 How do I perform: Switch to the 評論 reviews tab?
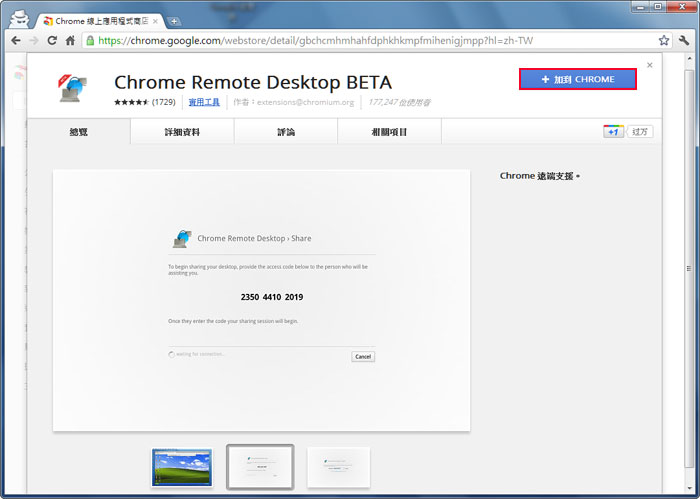286,132
